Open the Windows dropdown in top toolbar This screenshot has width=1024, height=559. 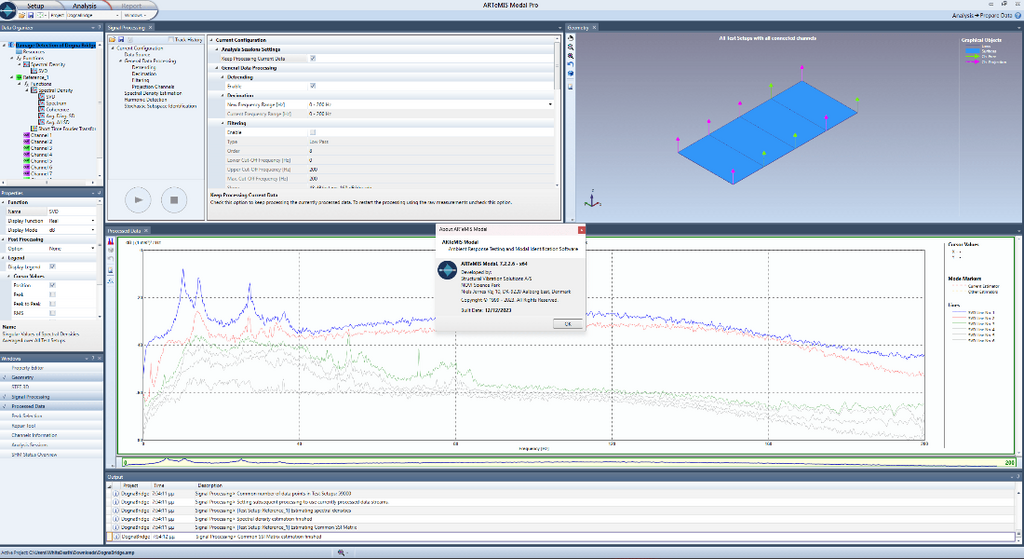point(138,15)
